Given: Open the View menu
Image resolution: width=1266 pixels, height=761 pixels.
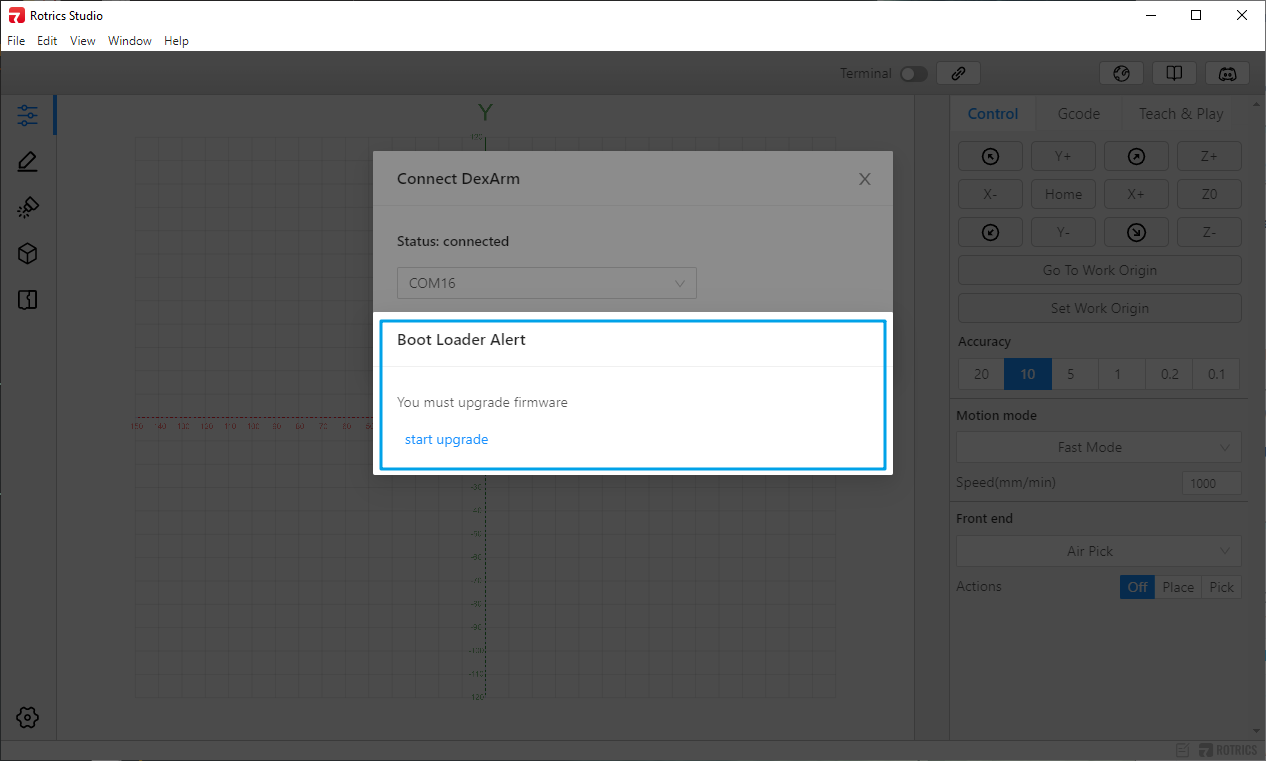Looking at the screenshot, I should coord(83,41).
